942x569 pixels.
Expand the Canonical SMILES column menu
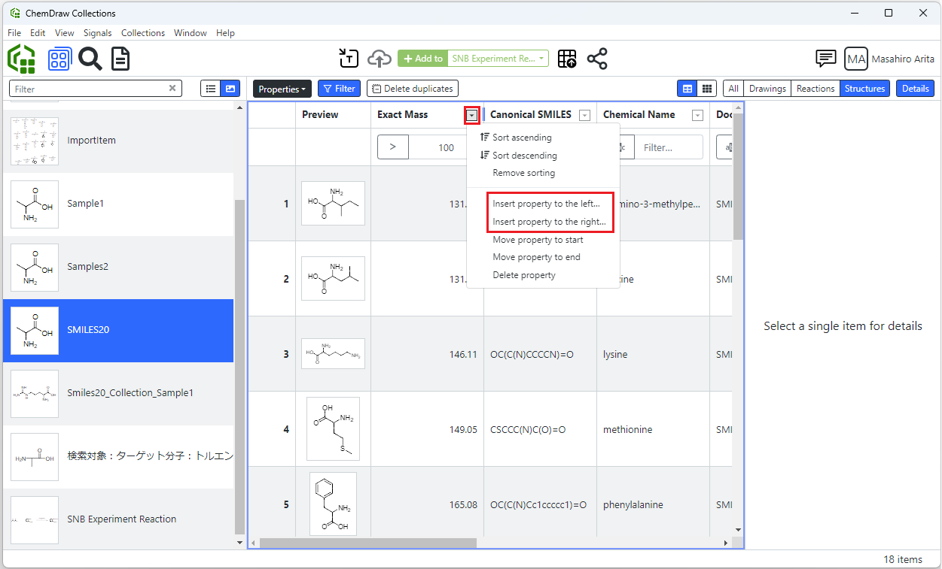point(585,115)
